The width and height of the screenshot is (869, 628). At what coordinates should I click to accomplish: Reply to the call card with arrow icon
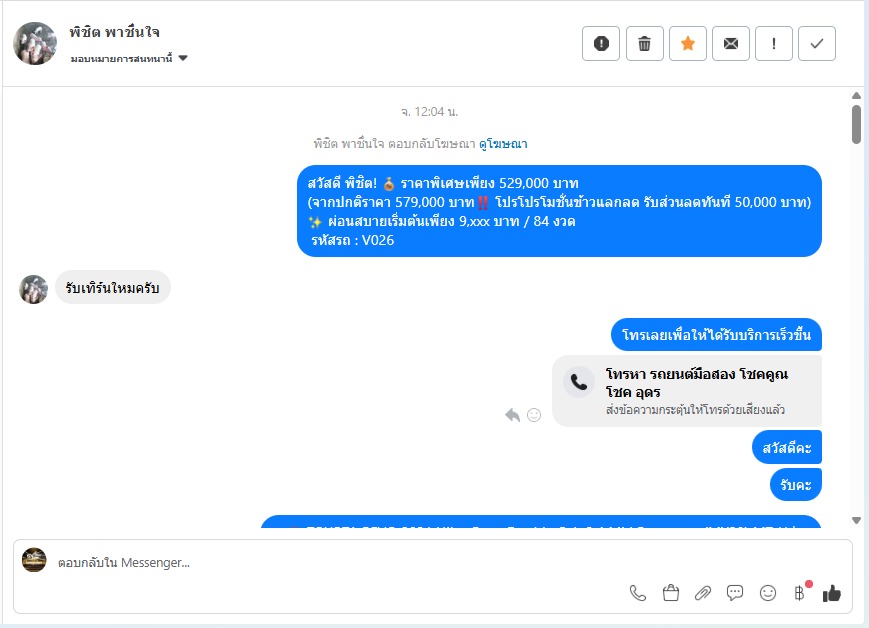pyautogui.click(x=513, y=415)
